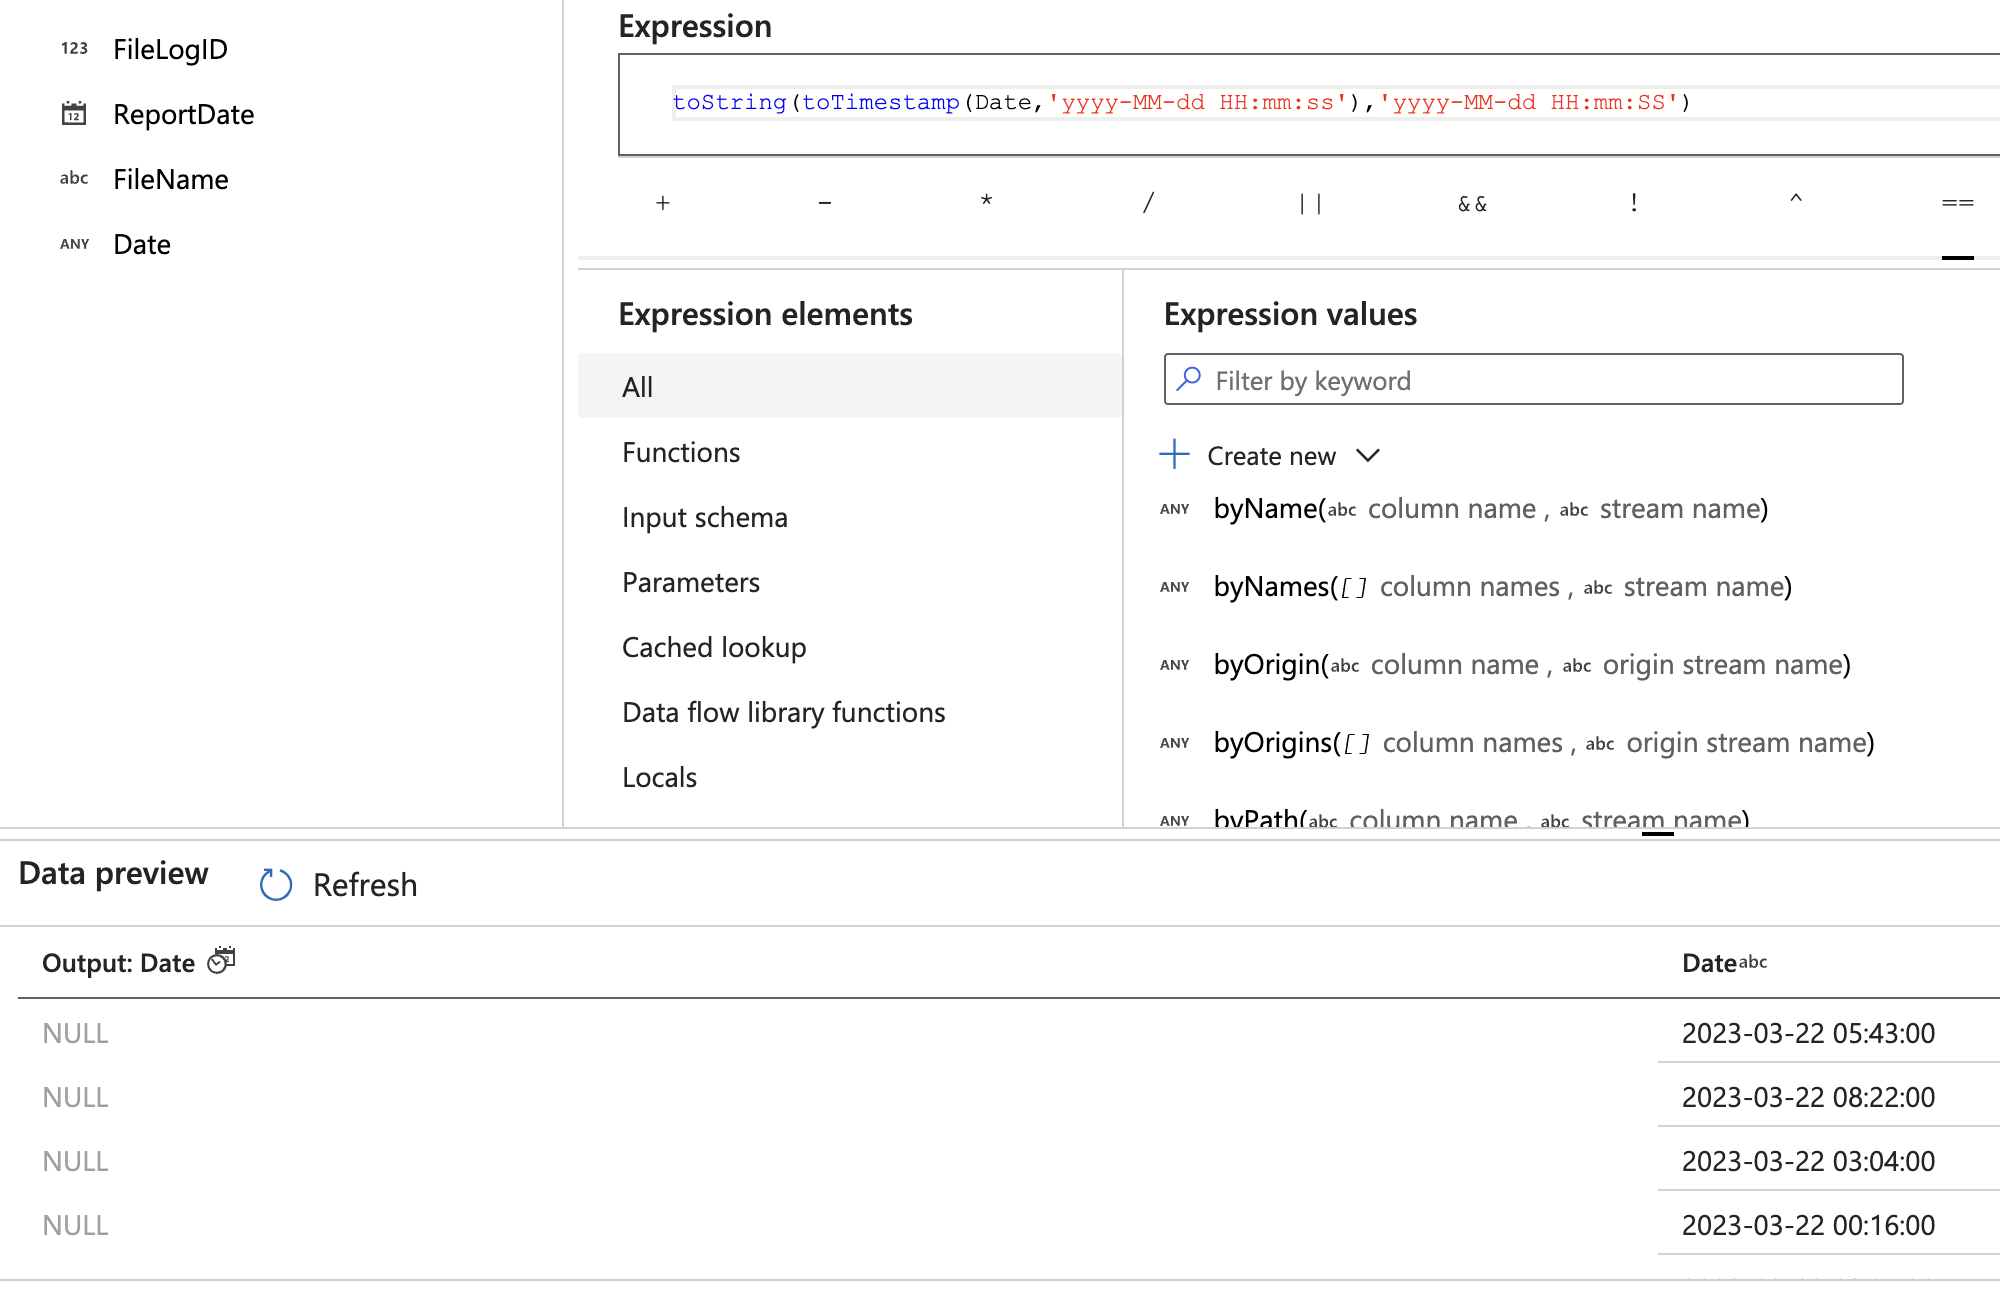
Task: Select the FileLogID column
Action: click(170, 49)
